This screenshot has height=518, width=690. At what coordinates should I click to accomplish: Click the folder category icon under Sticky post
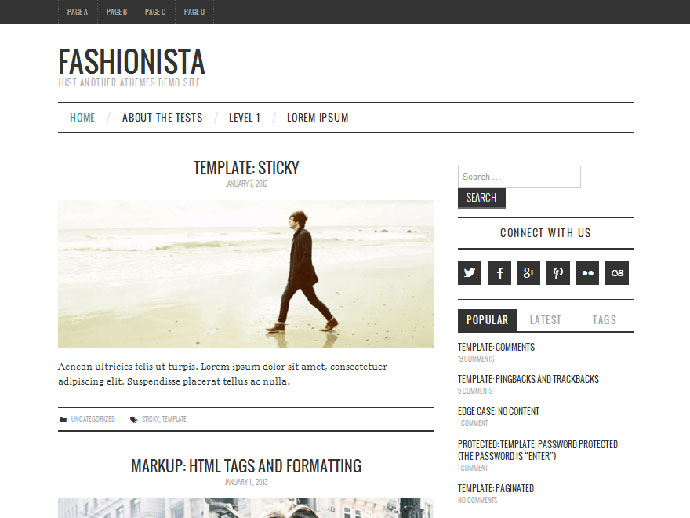pos(63,419)
